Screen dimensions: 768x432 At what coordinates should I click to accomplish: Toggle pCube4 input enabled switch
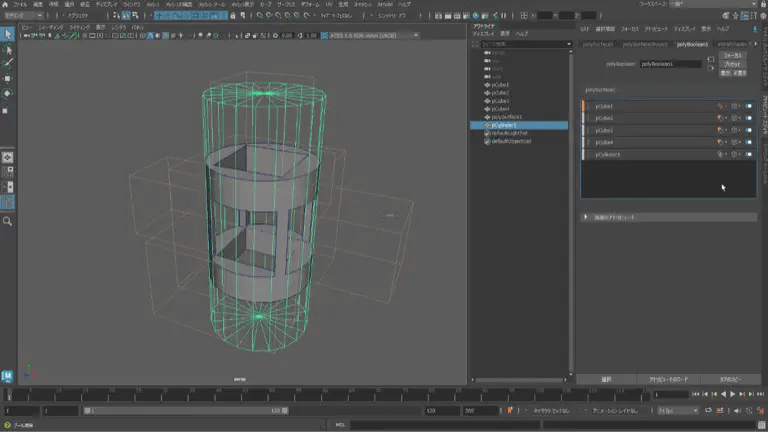(748, 143)
